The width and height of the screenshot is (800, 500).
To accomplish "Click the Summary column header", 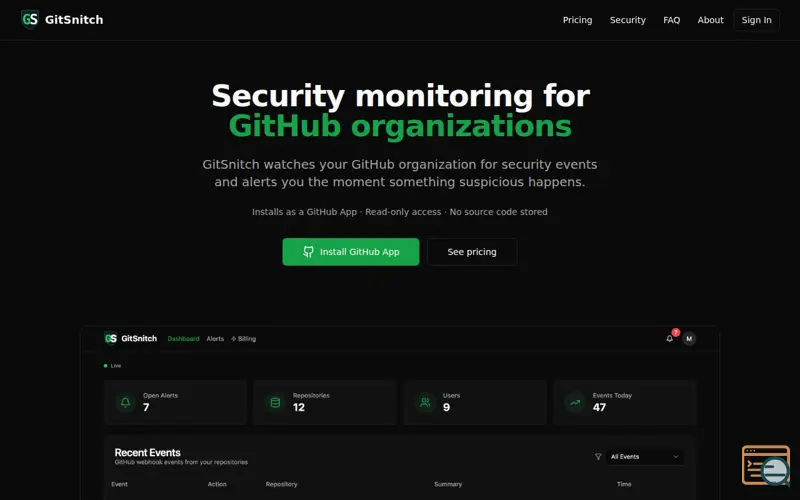I will click(x=448, y=484).
